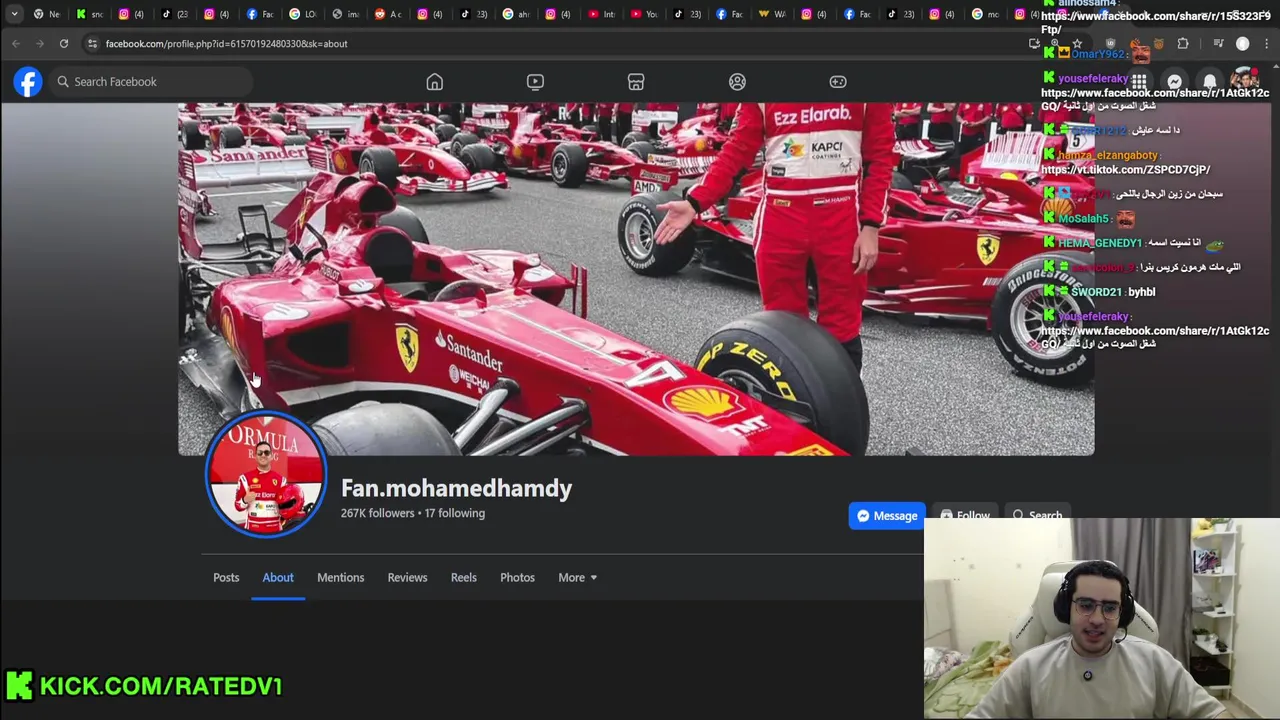1280x720 pixels.
Task: Click chat username hamza_elzangaboty
Action: [x=1108, y=155]
